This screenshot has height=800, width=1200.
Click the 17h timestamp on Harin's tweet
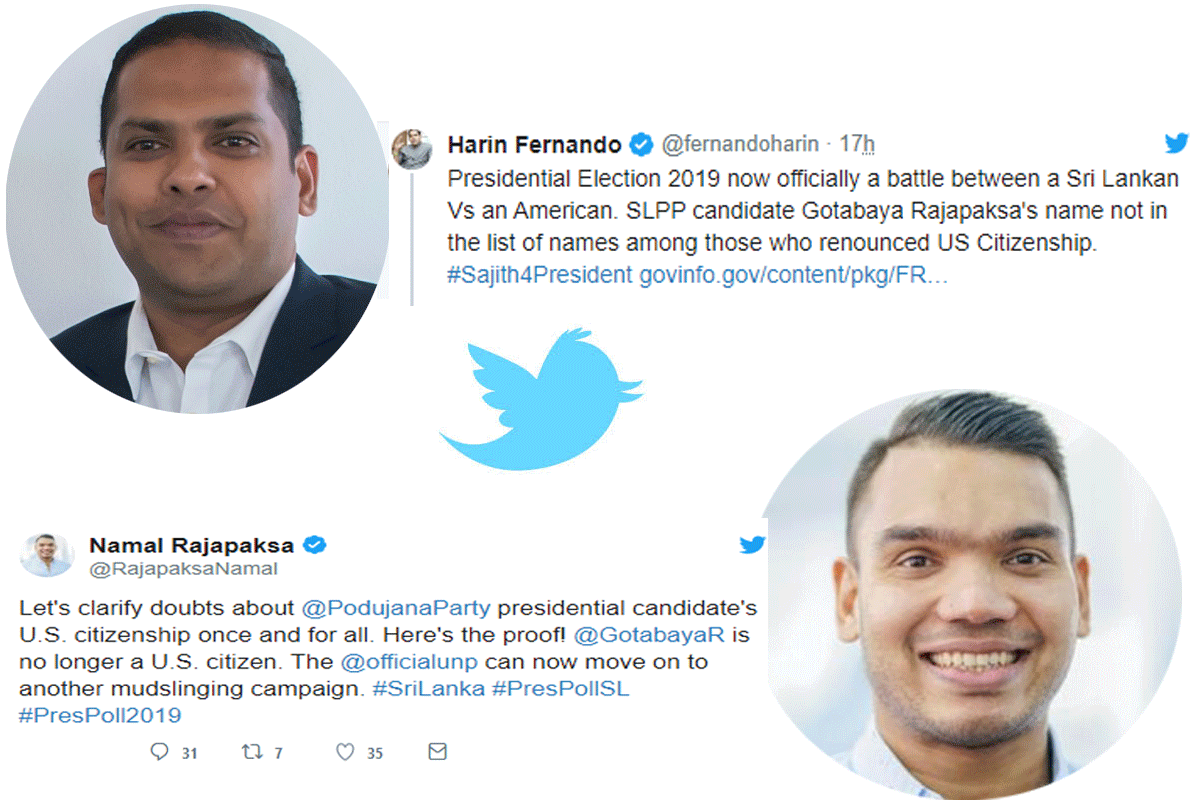click(x=857, y=145)
